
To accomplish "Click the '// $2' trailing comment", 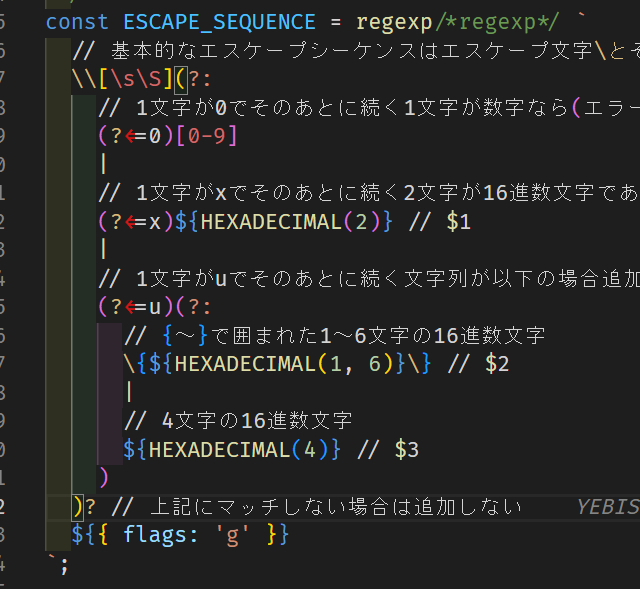I will 478,364.
